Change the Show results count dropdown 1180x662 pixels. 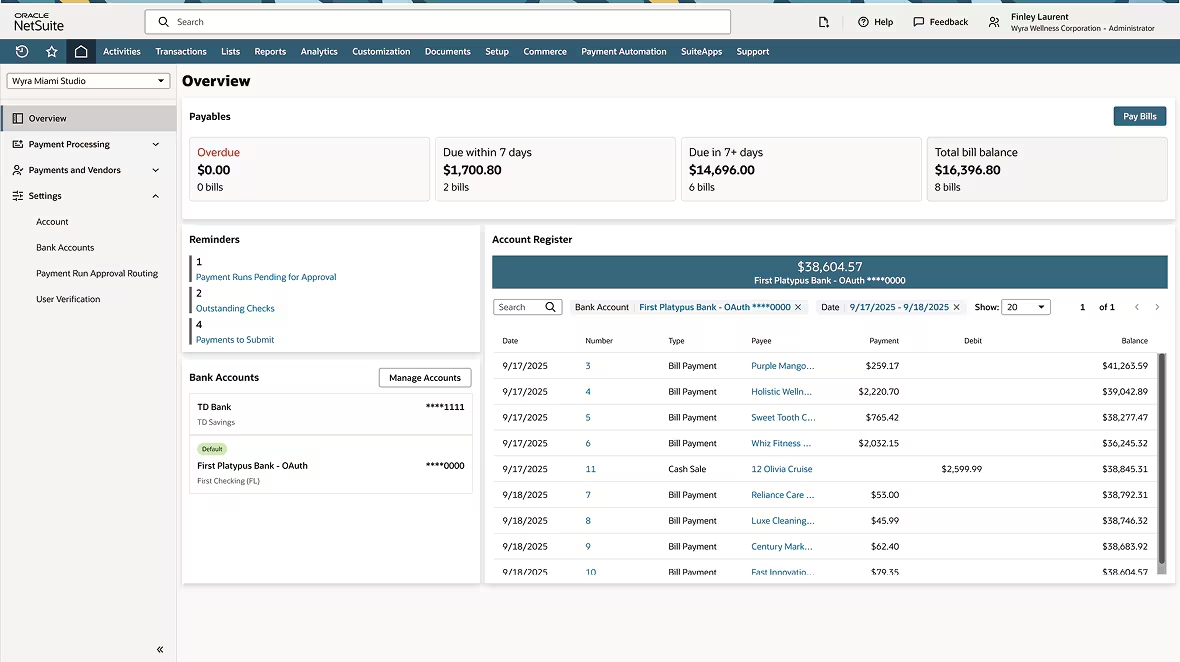[1024, 307]
